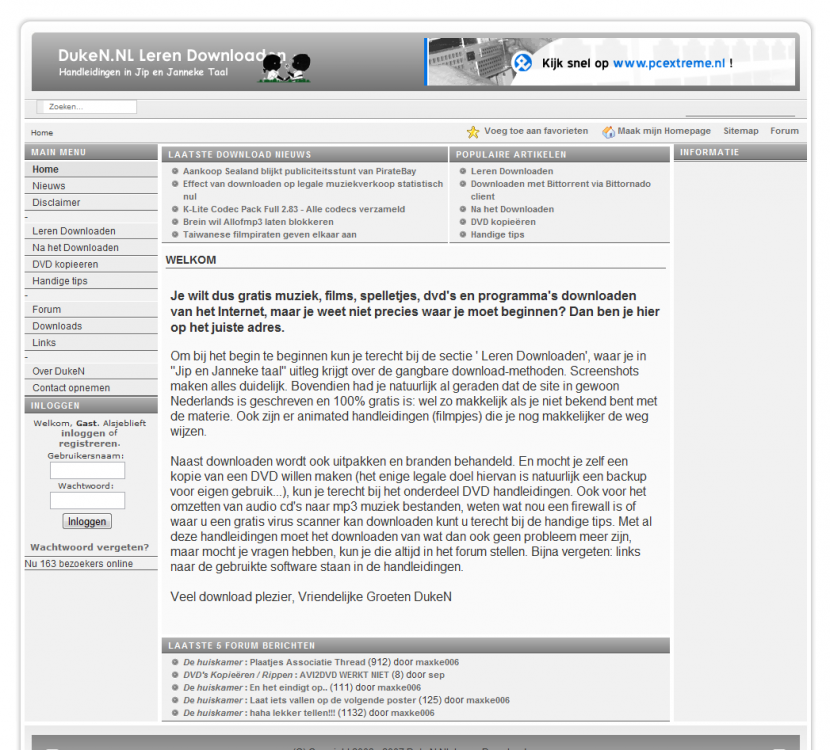Open DVD kopieeren in the sidebar menu

click(x=65, y=264)
